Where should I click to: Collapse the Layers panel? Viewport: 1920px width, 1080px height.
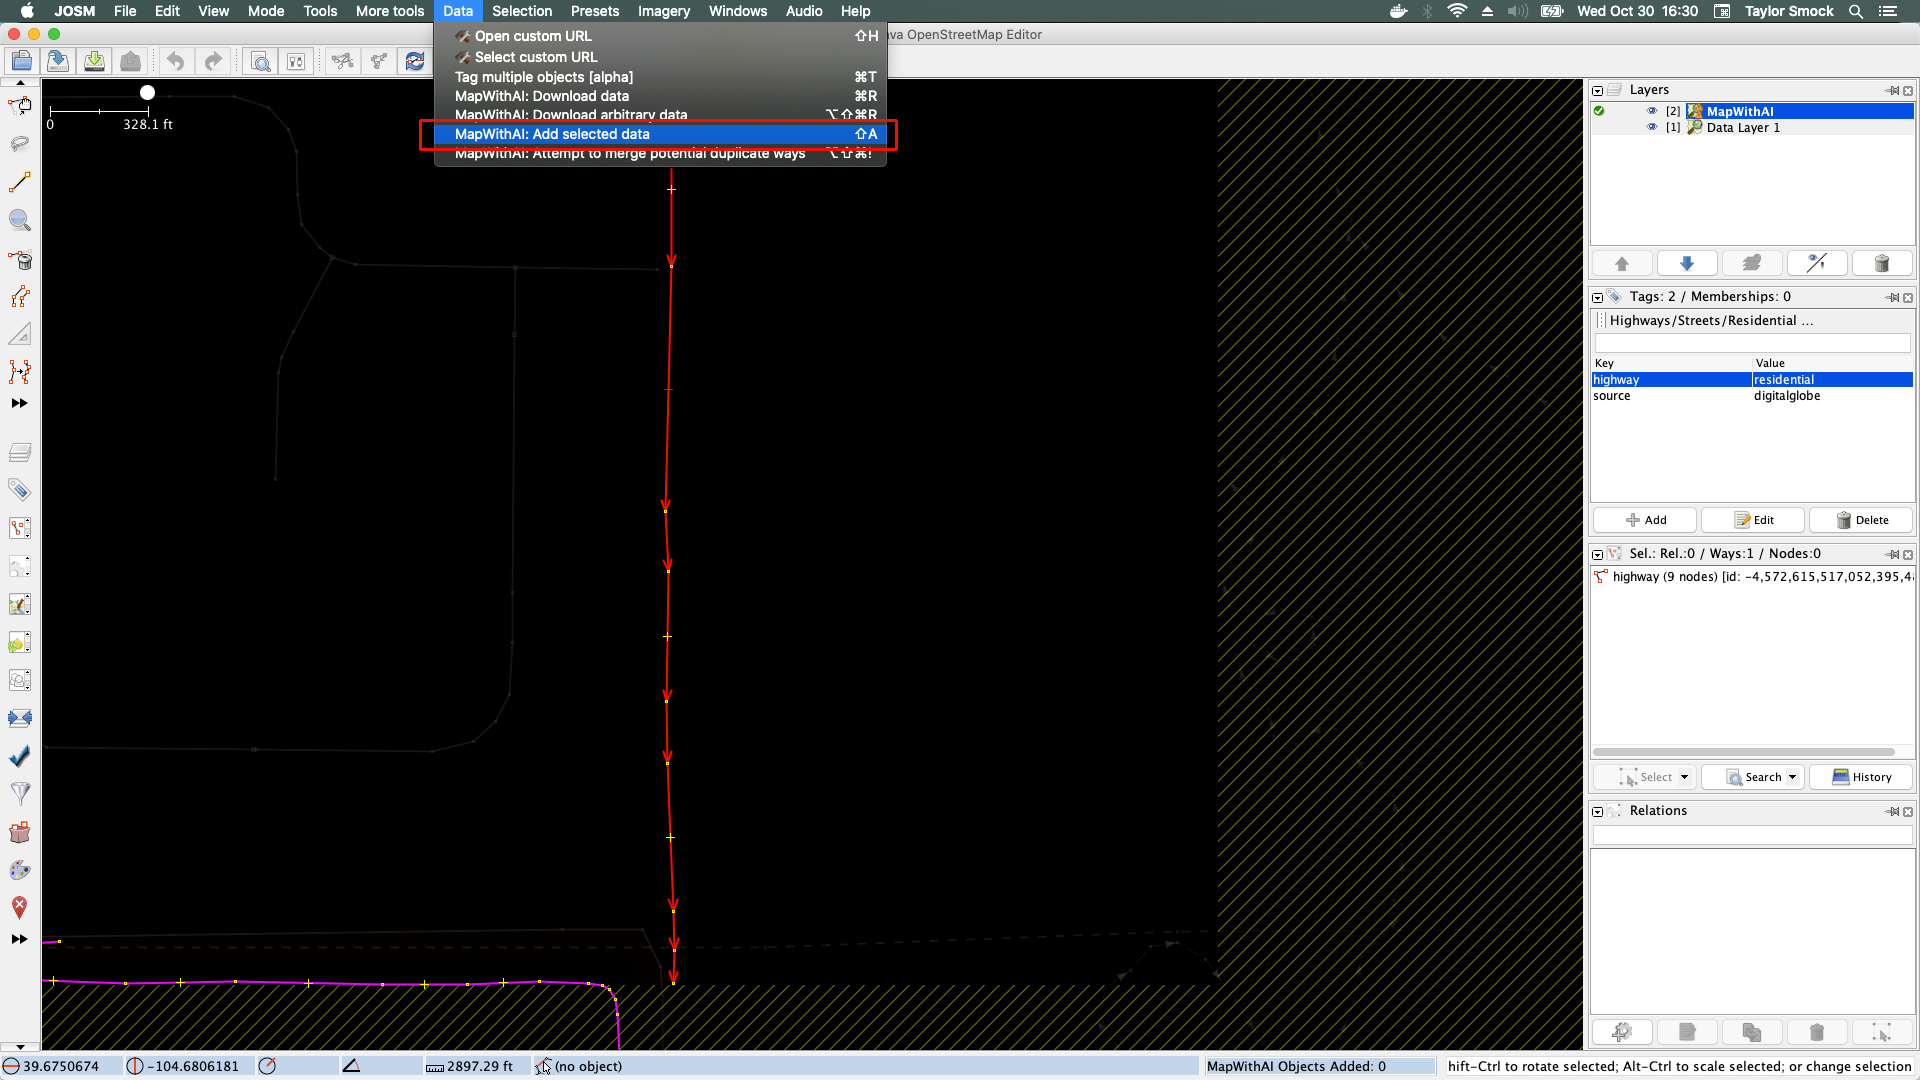pyautogui.click(x=1598, y=90)
